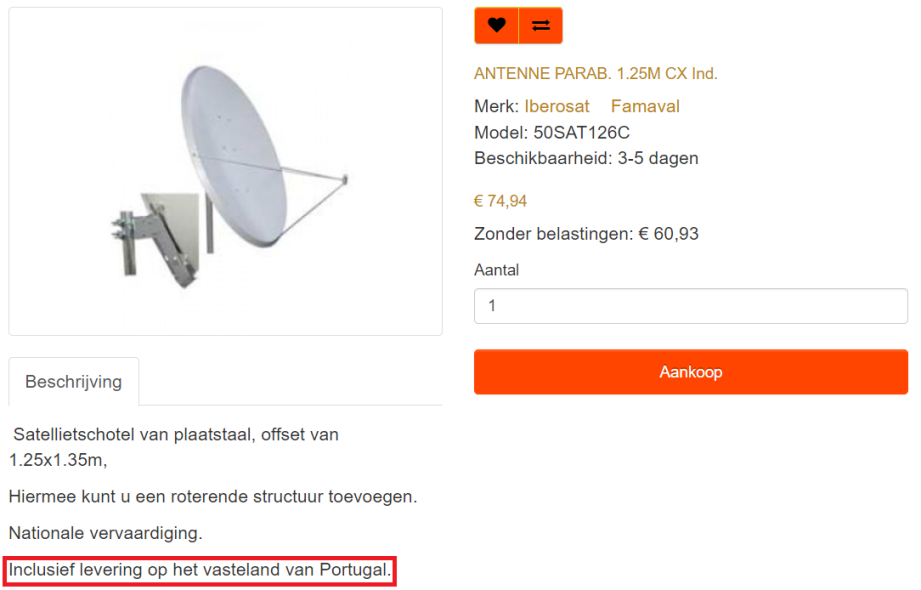Click the Satellietschotel van plaatstaal description paragraph

pyautogui.click(x=175, y=447)
